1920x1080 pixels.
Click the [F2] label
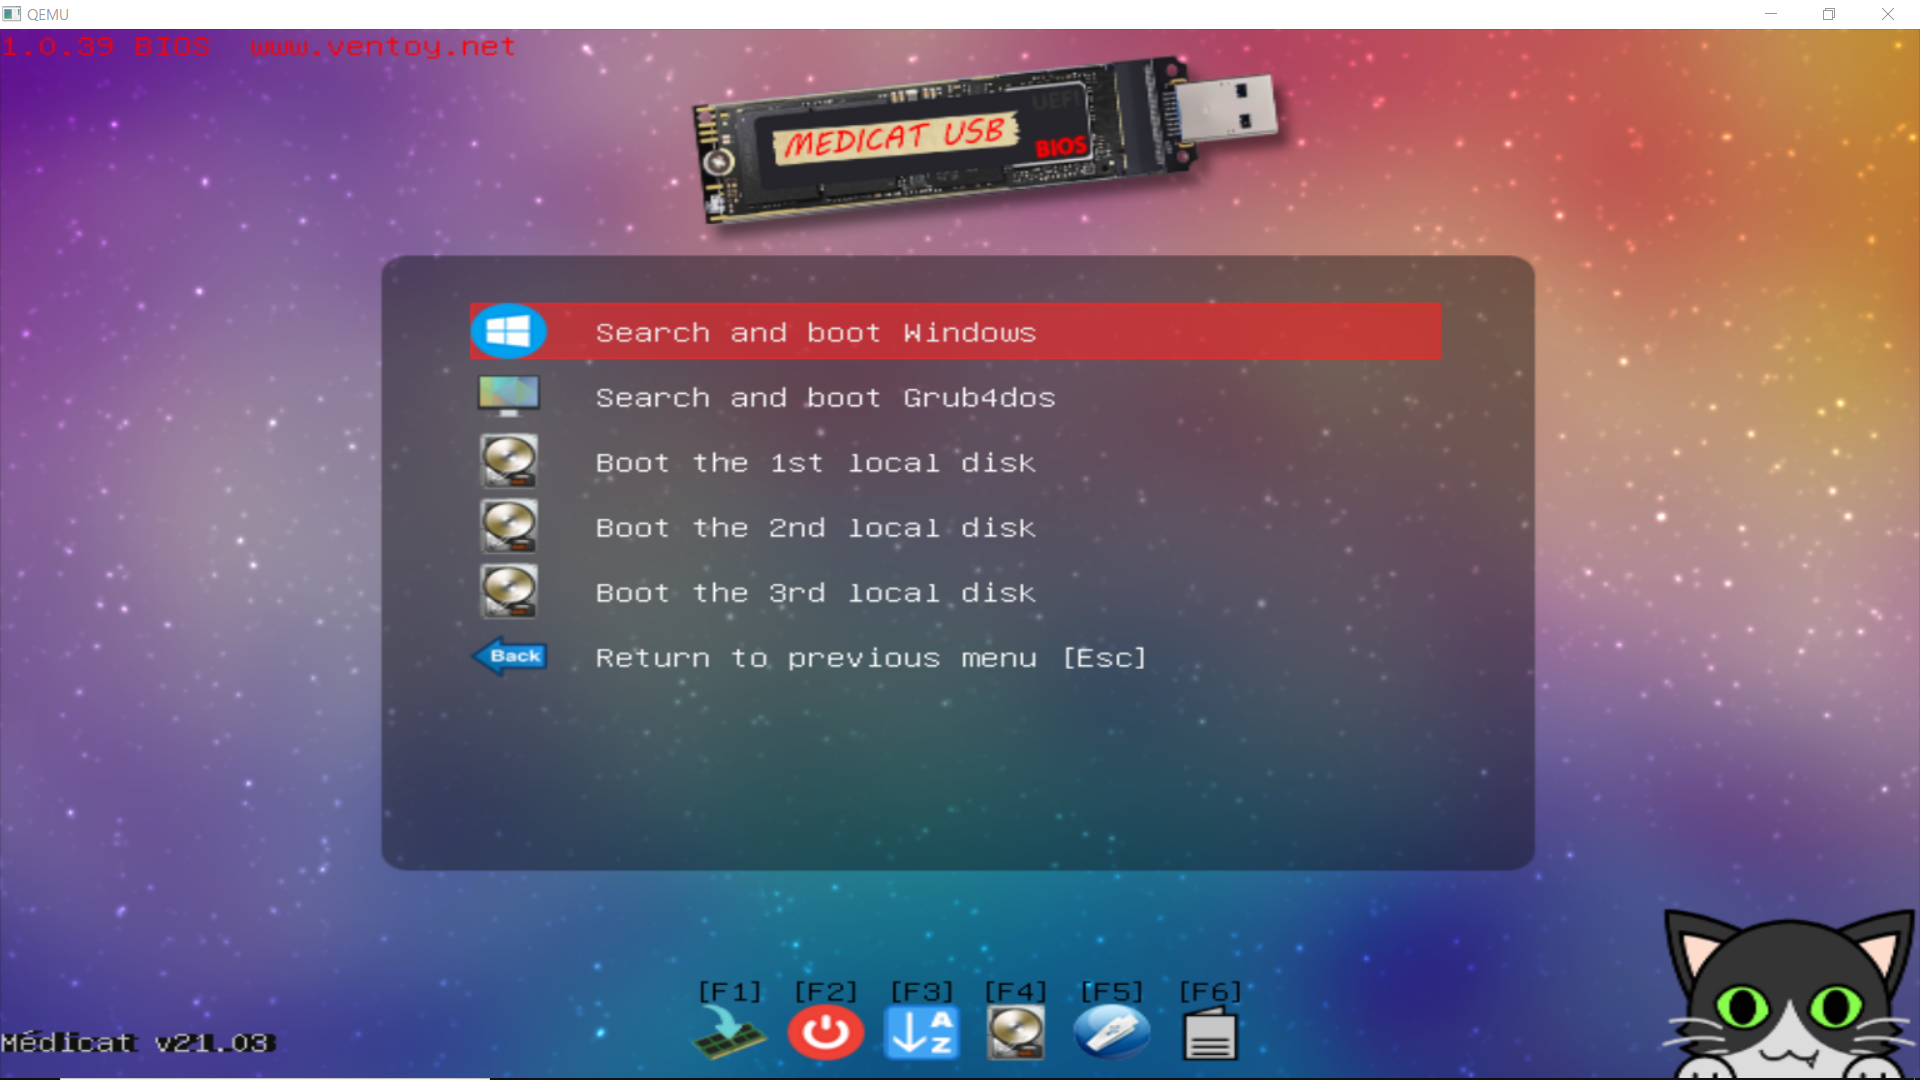pos(826,991)
